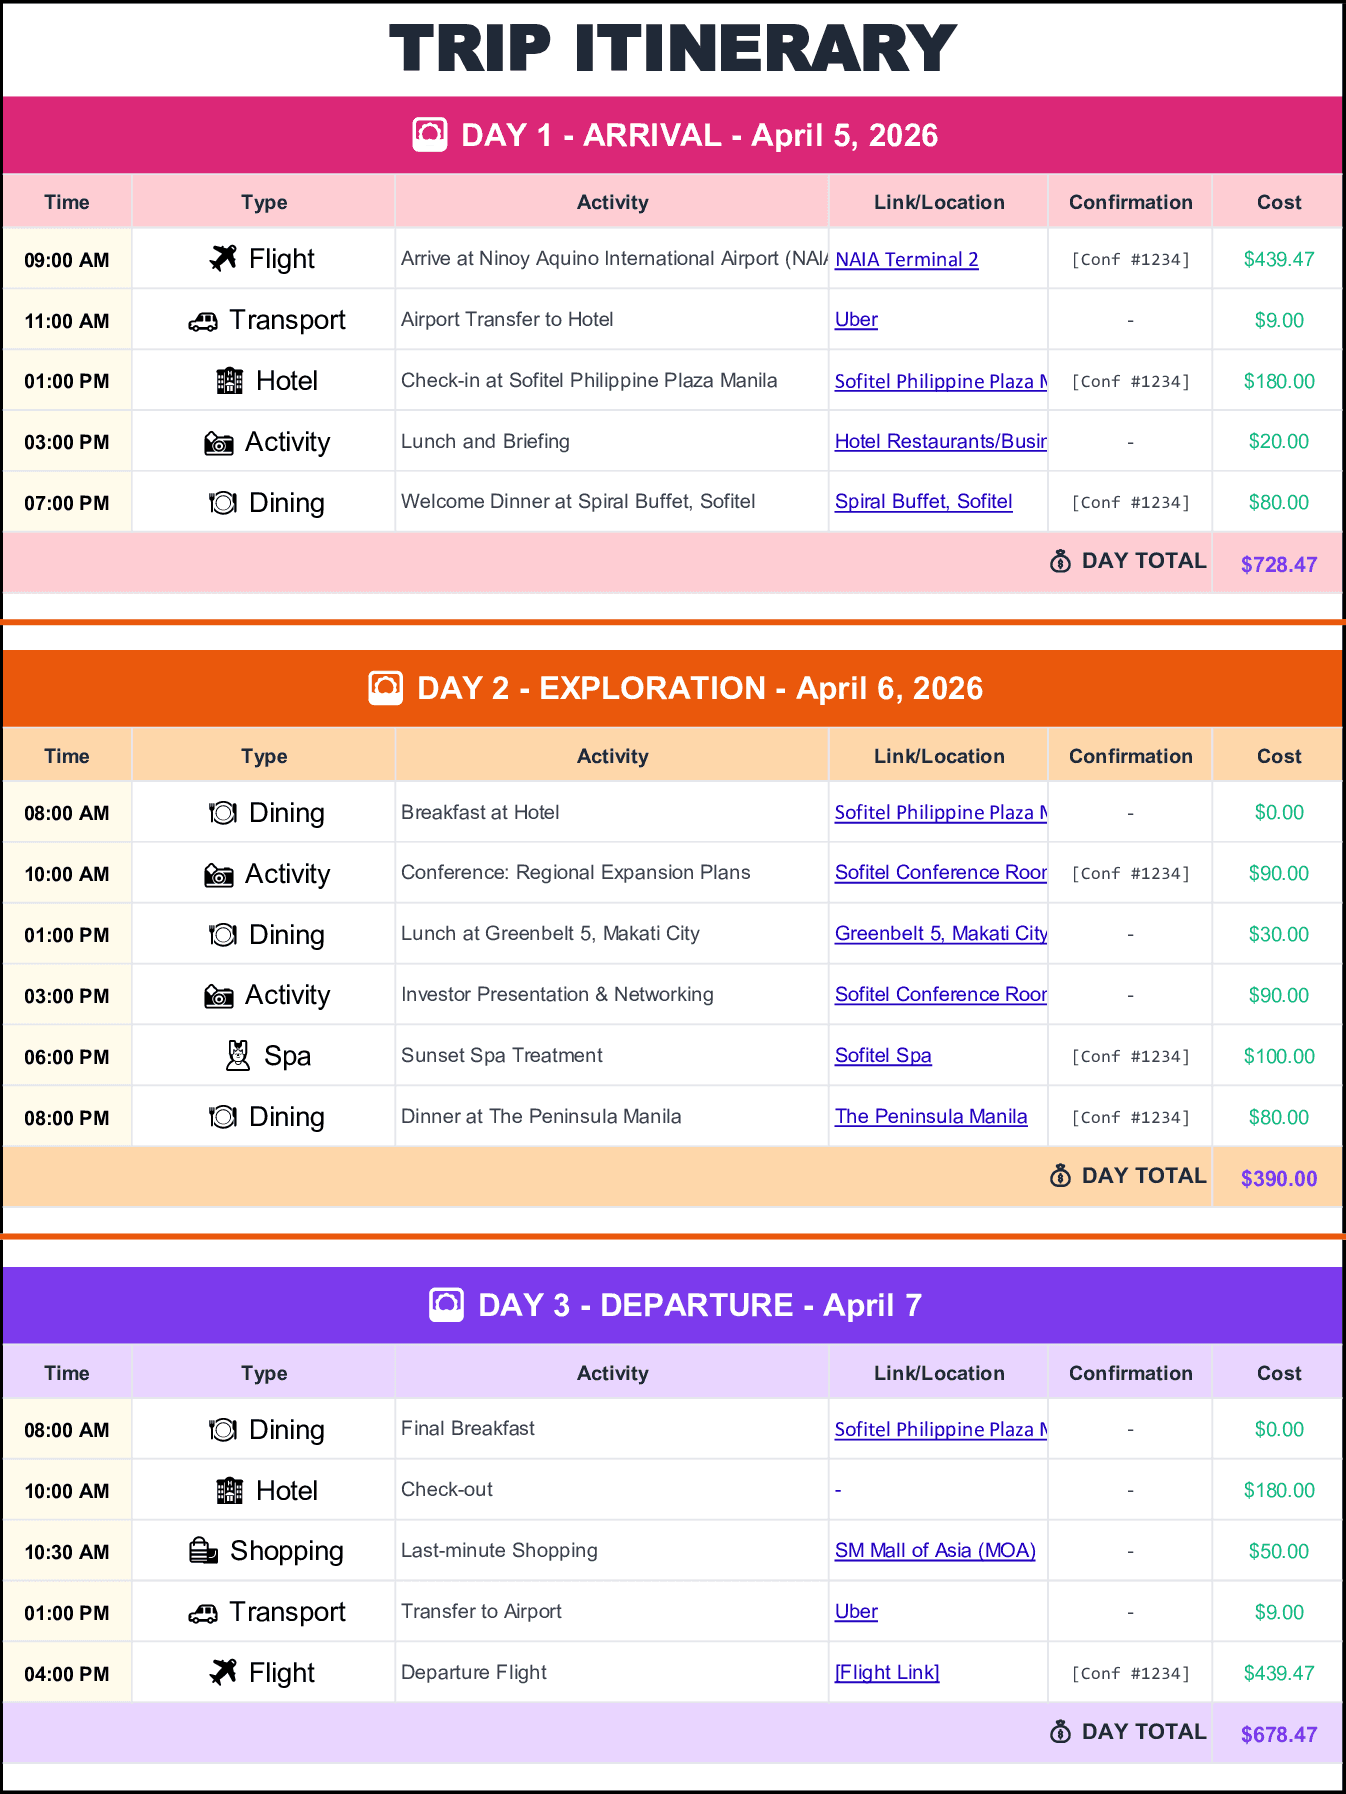Click the Day 1 Arrival header icon
Image resolution: width=1346 pixels, height=1794 pixels.
click(x=430, y=135)
